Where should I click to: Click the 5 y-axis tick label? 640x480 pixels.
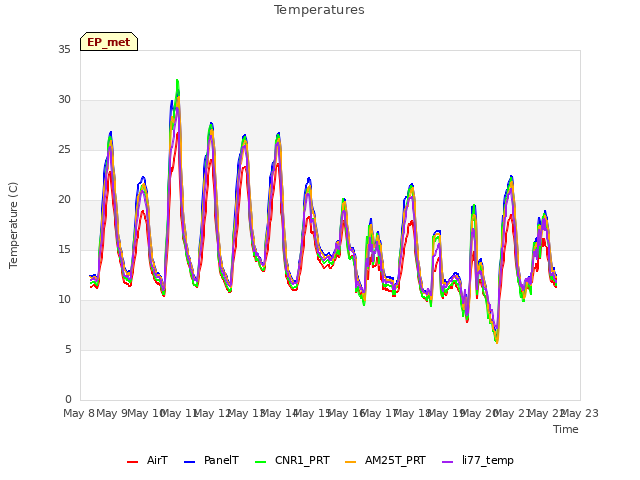[68, 350]
